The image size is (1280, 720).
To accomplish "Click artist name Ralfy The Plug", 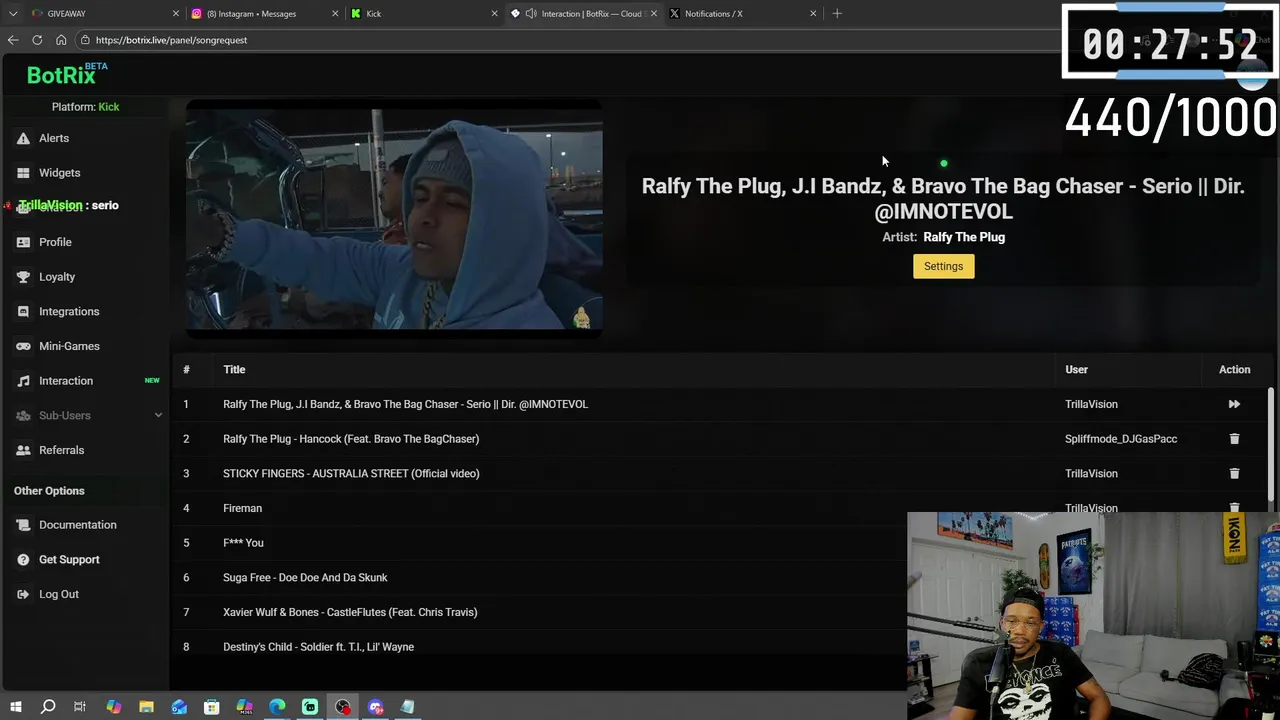I will 964,237.
